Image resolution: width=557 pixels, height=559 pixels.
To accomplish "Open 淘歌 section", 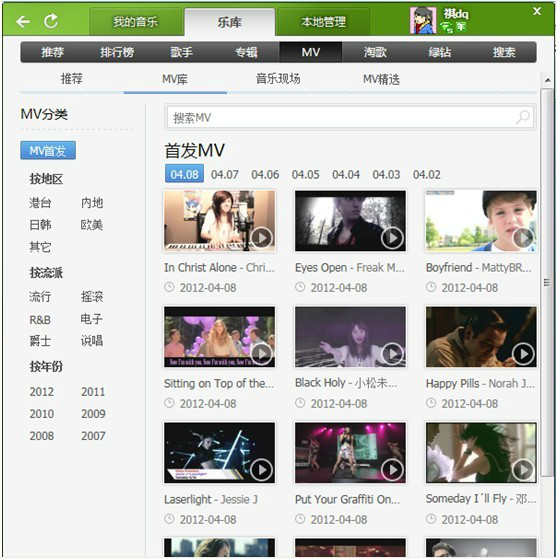I will [x=375, y=52].
